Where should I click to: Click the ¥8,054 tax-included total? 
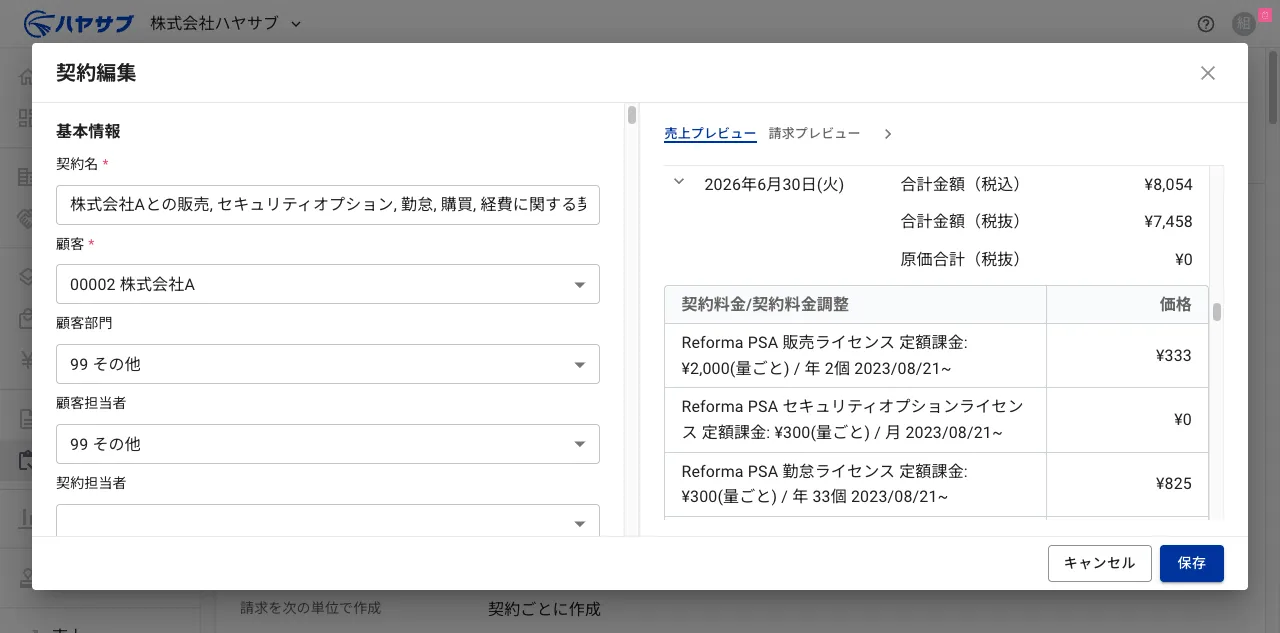(x=1168, y=185)
